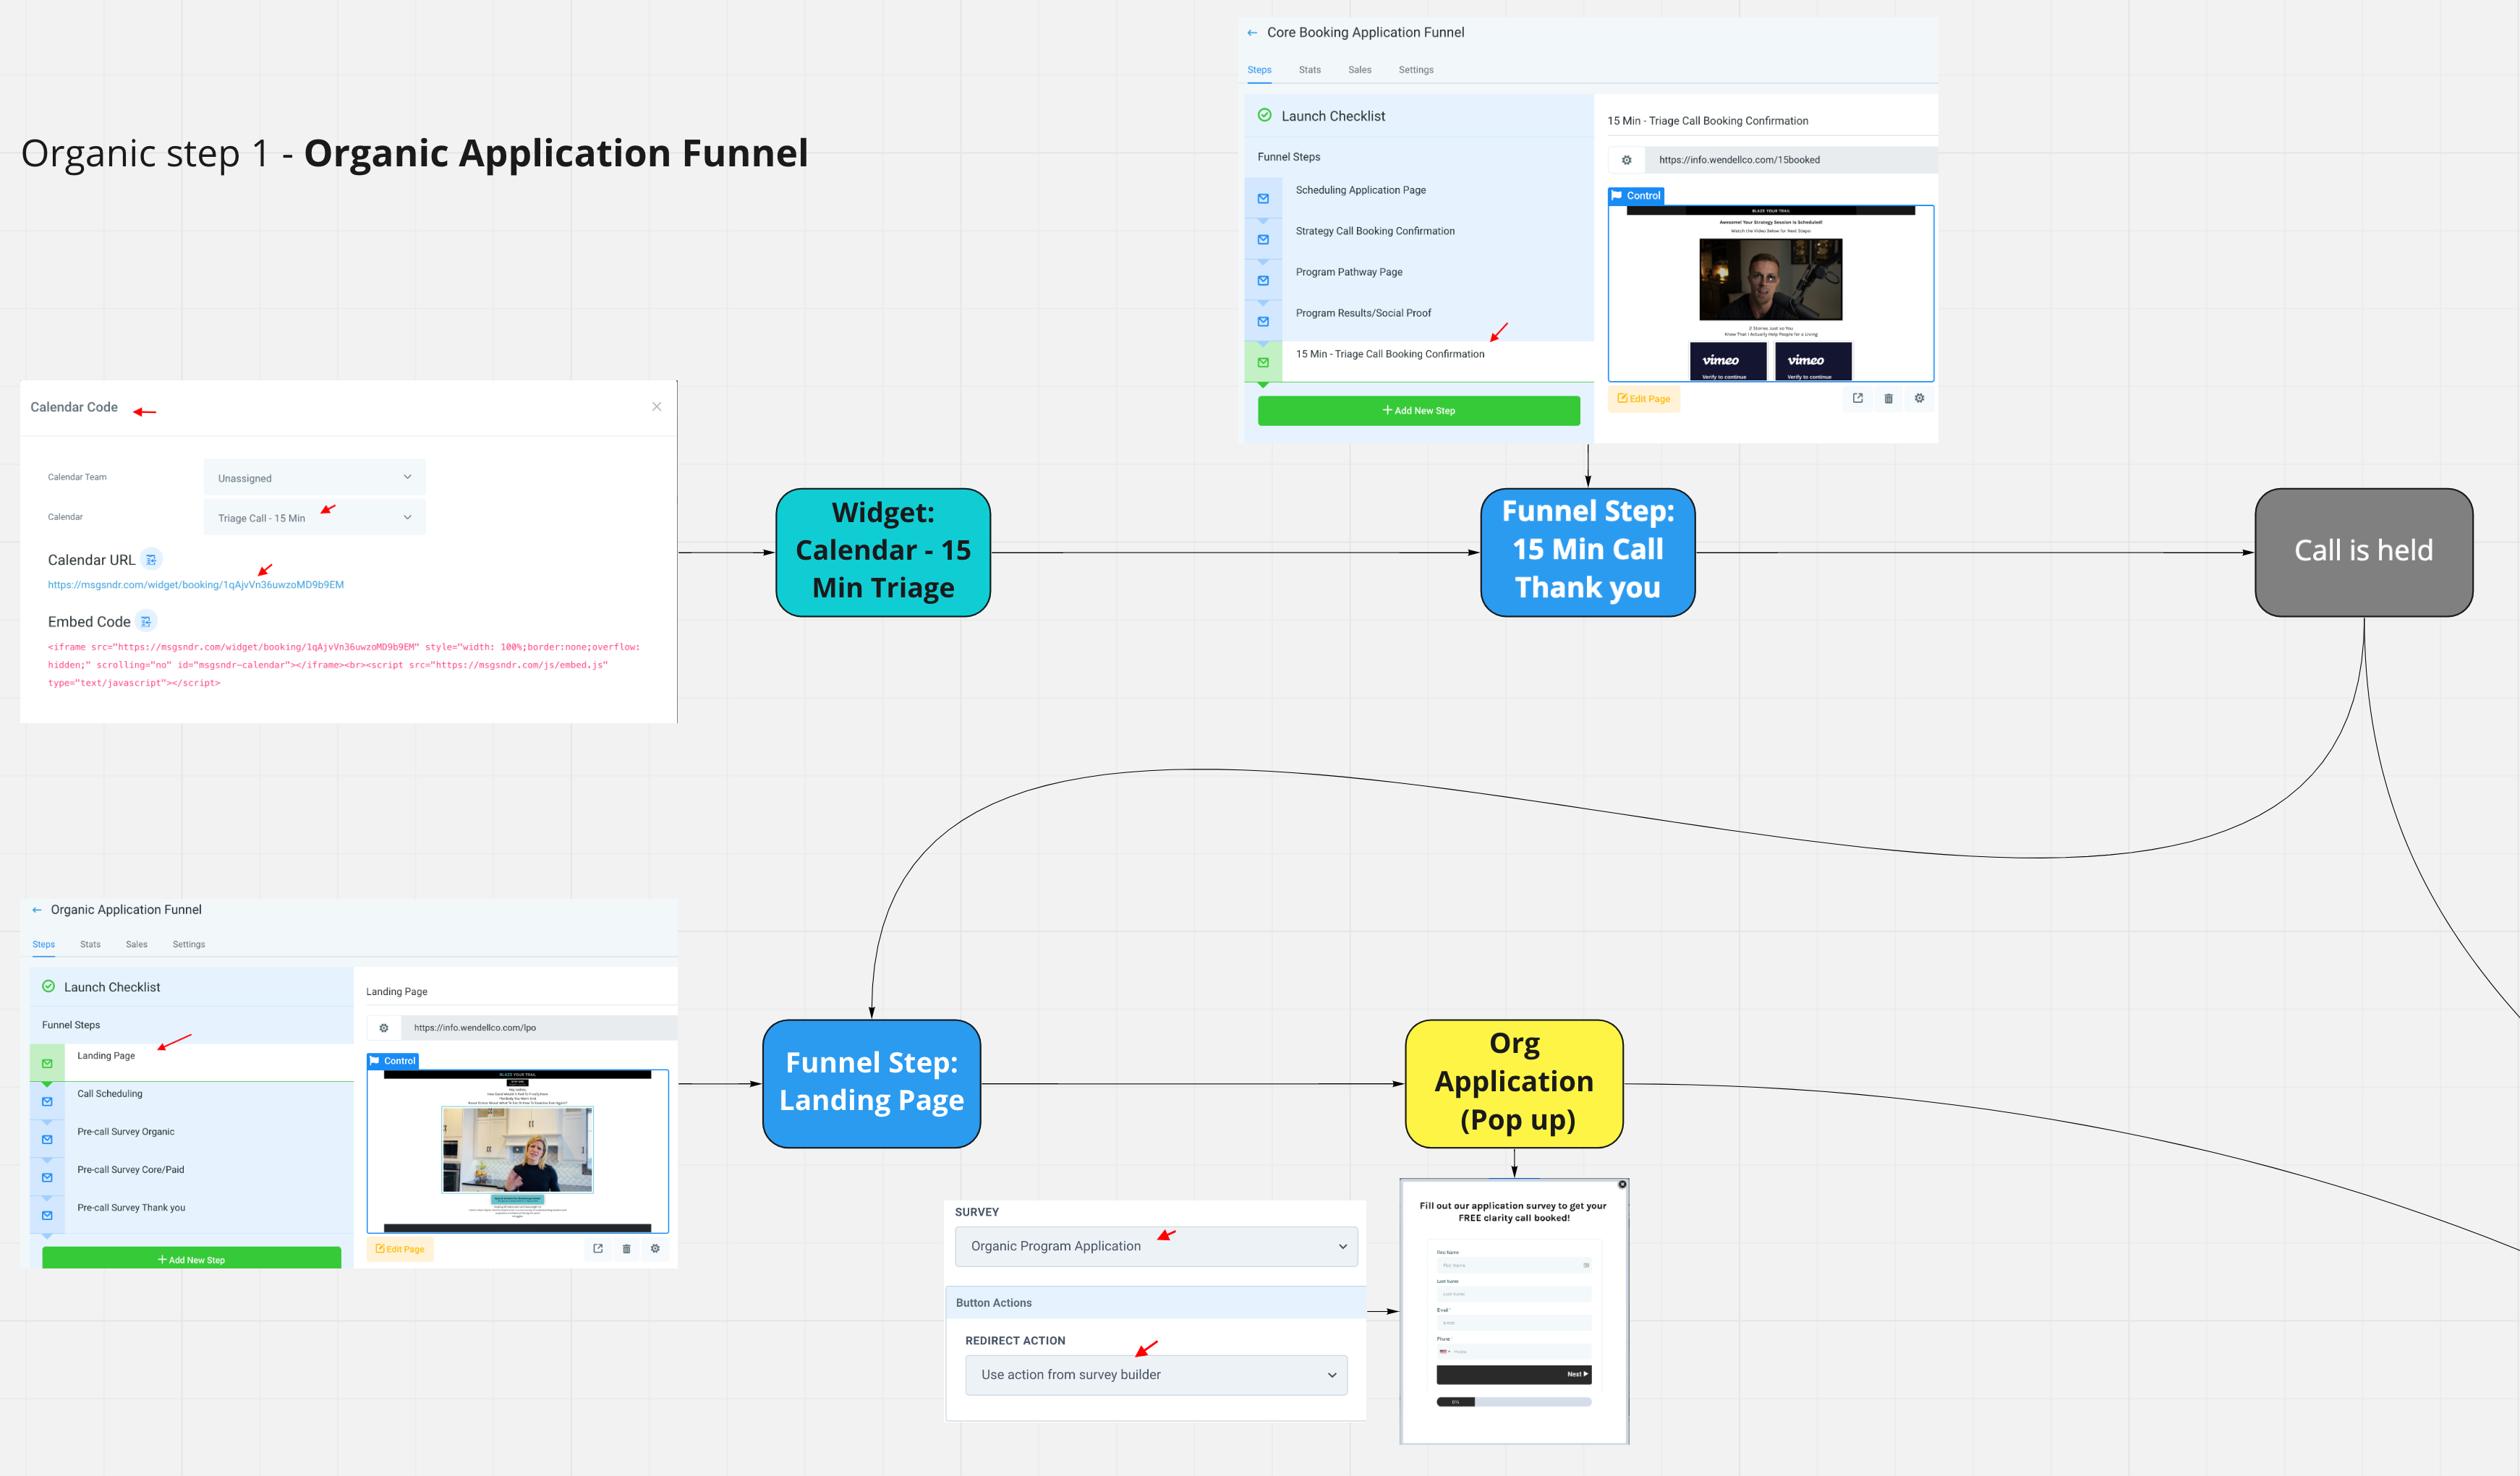2520x1476 pixels.
Task: Click the back arrow on Organic Application Funnel
Action: pyautogui.click(x=36, y=909)
